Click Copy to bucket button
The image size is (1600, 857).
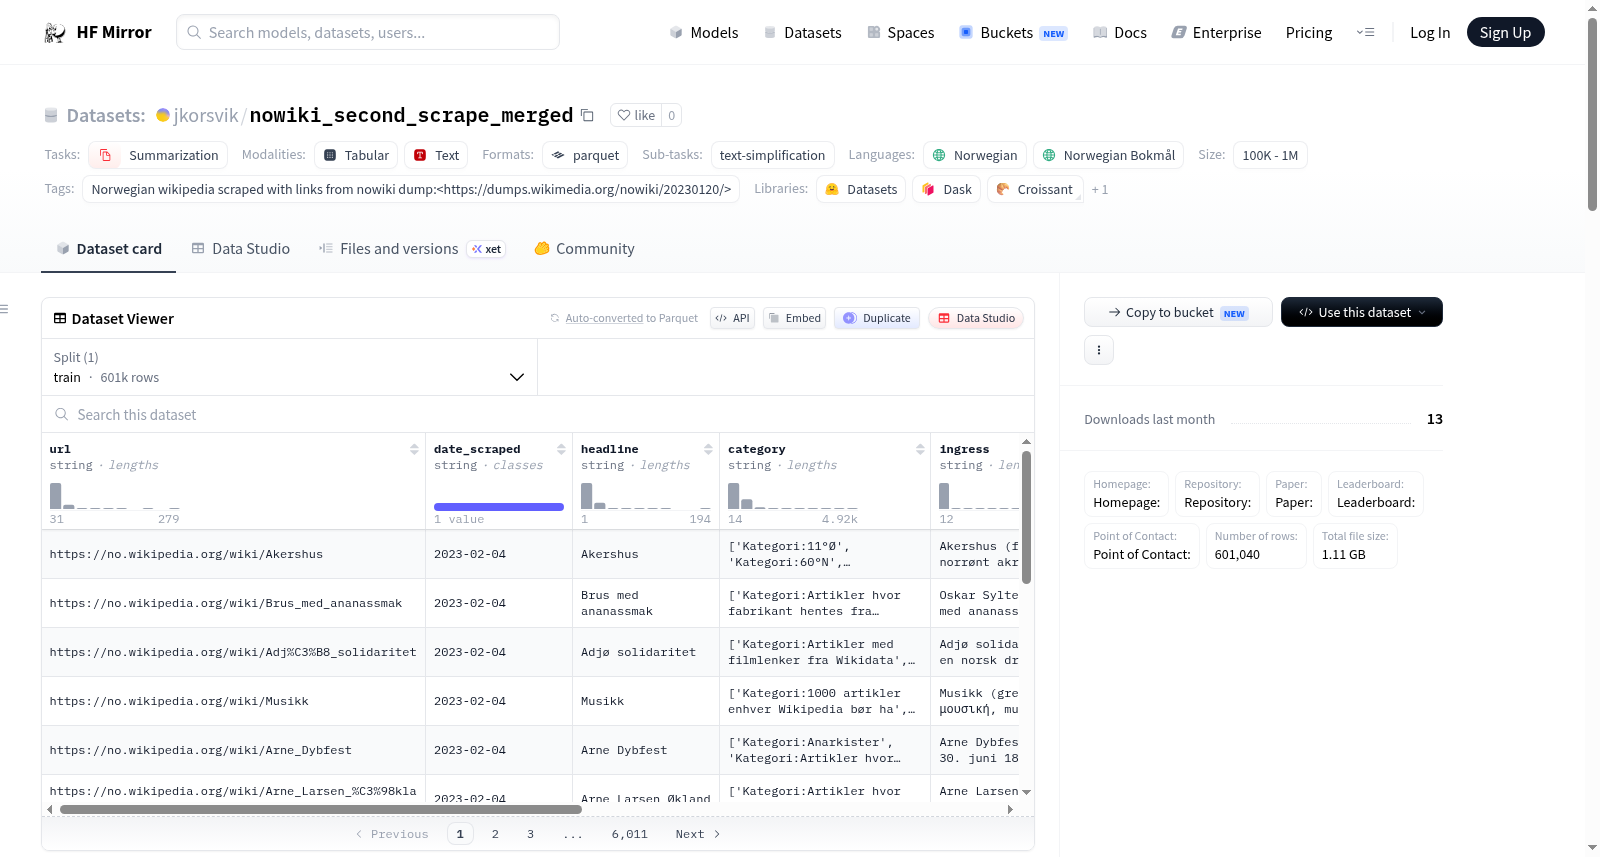tap(1178, 312)
